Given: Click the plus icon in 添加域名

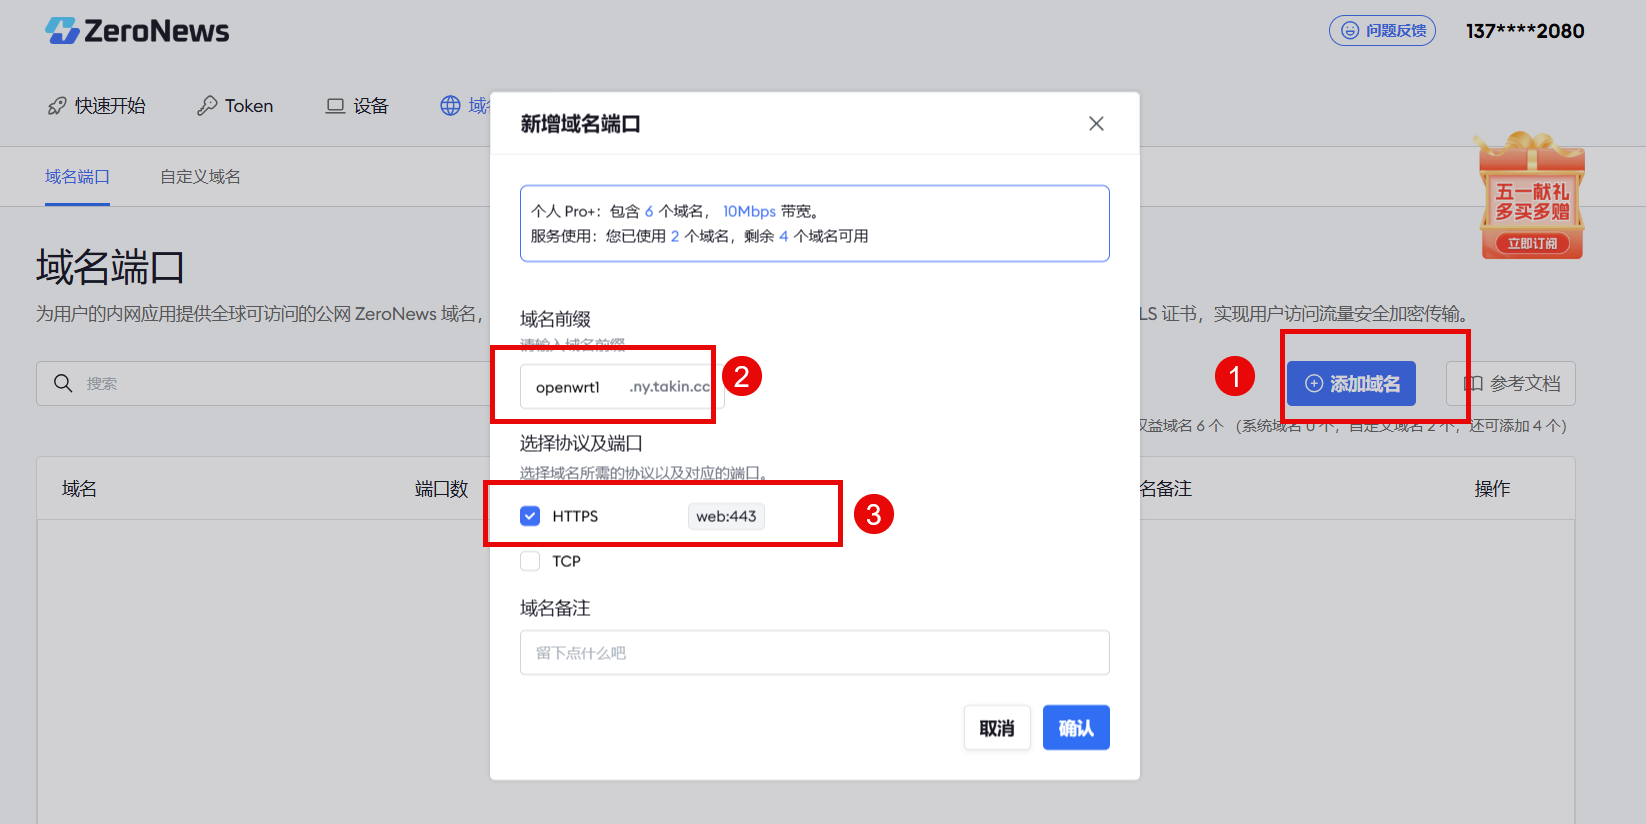Looking at the screenshot, I should pos(1314,384).
